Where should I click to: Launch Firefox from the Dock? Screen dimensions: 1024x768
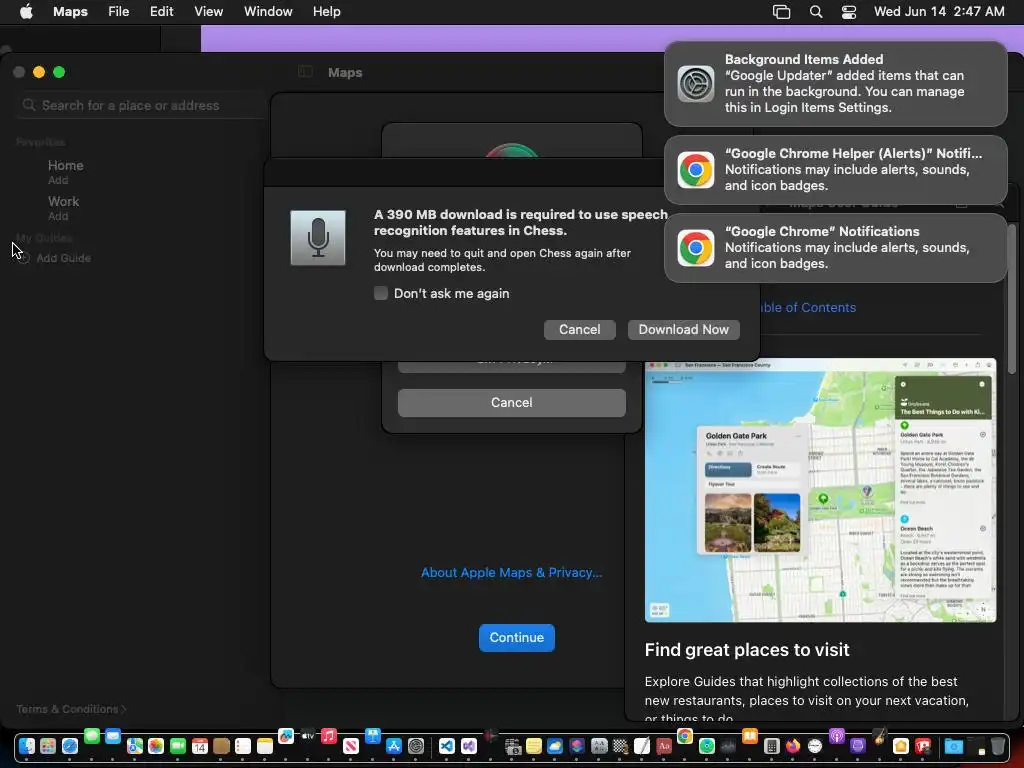pos(793,746)
